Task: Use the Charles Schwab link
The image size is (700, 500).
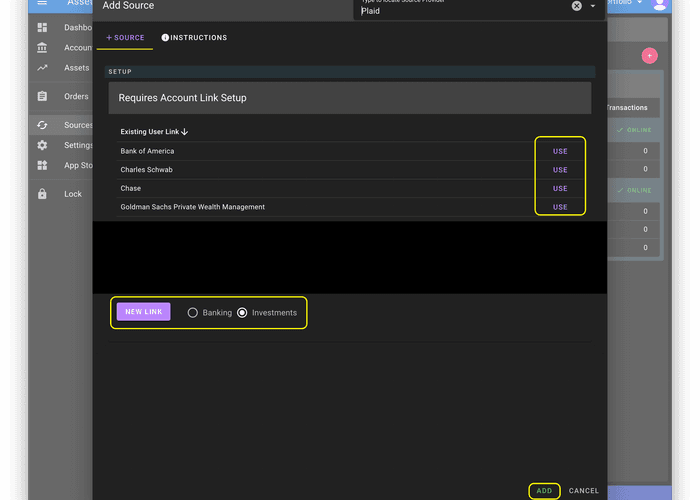Action: [x=560, y=170]
